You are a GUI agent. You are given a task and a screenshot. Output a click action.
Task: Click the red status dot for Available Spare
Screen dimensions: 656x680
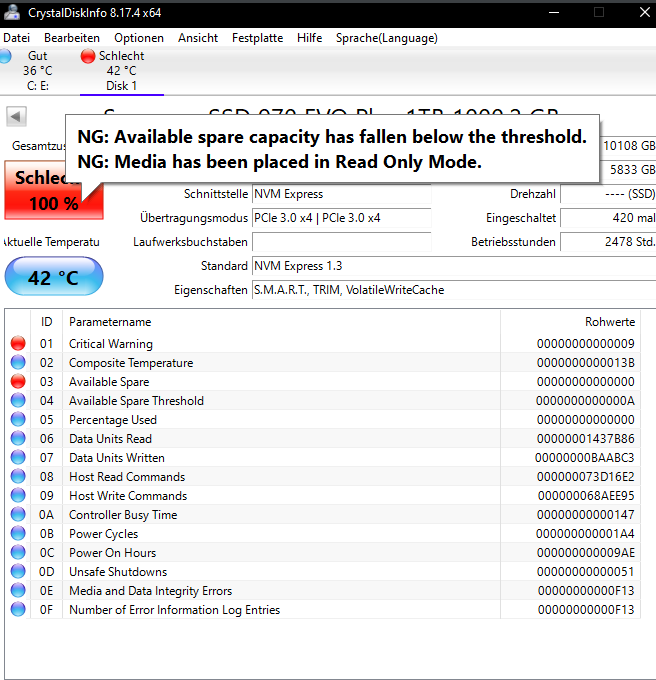[x=18, y=381]
